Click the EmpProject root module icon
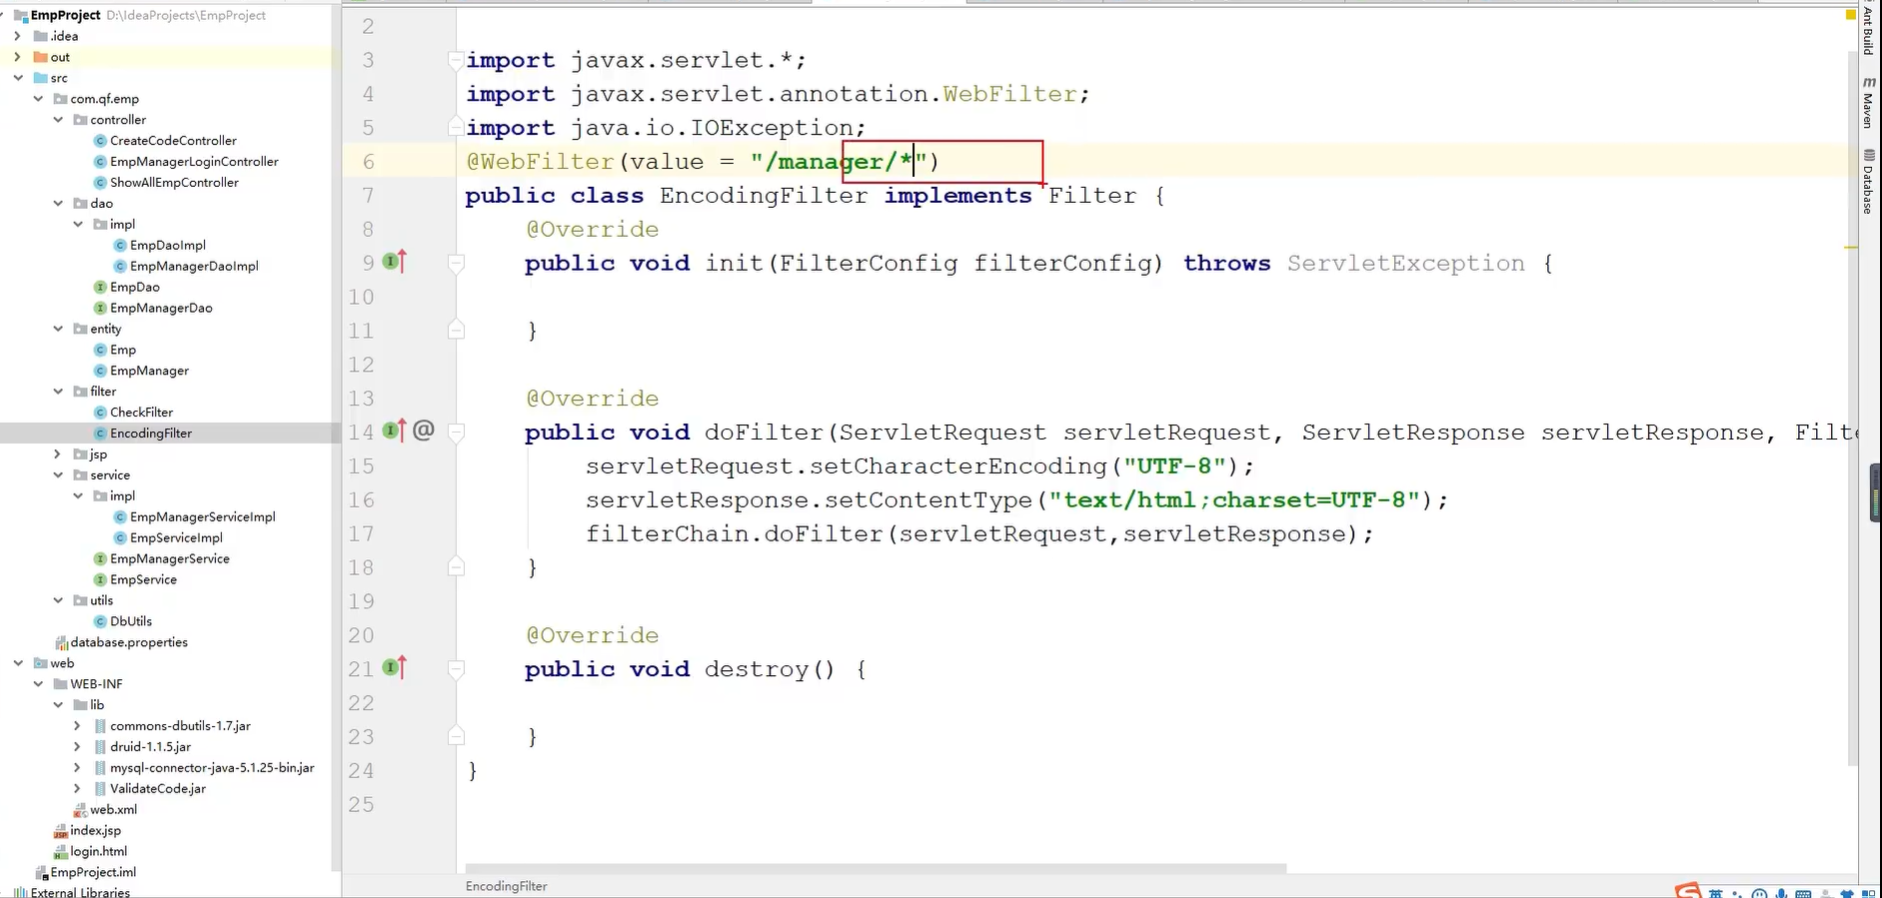 [x=20, y=16]
